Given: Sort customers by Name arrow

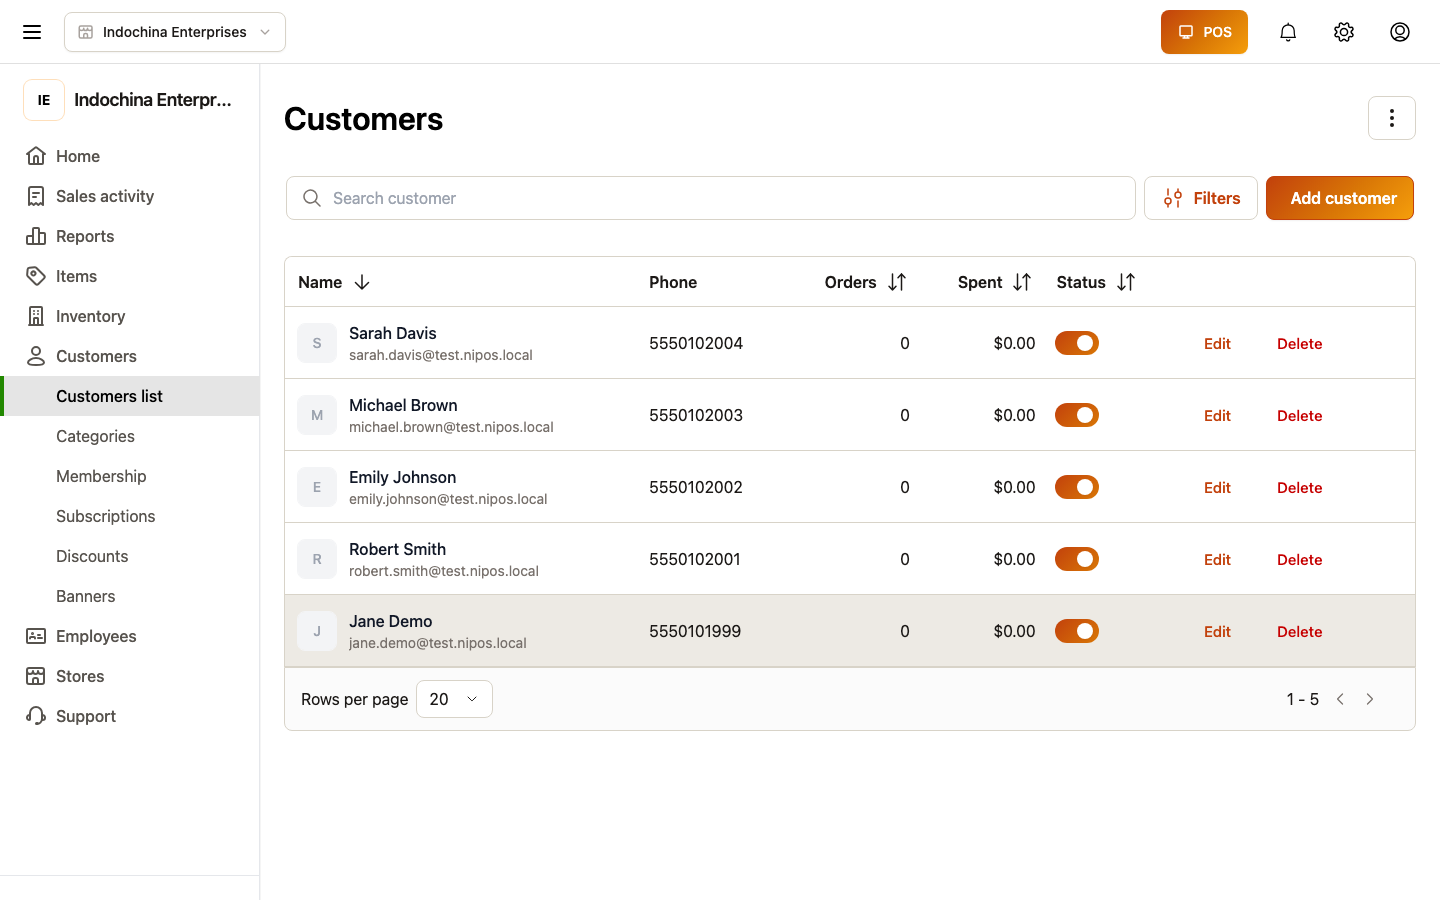Looking at the screenshot, I should point(362,282).
